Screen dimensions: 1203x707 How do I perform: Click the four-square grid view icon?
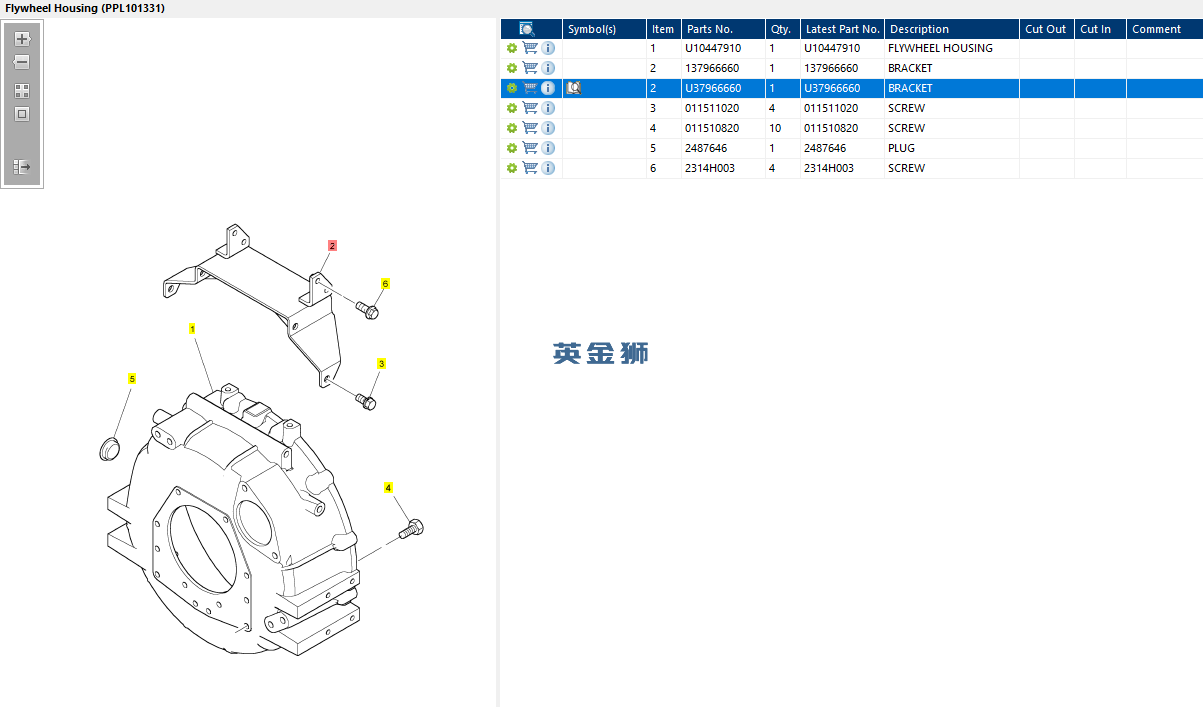pos(22,90)
